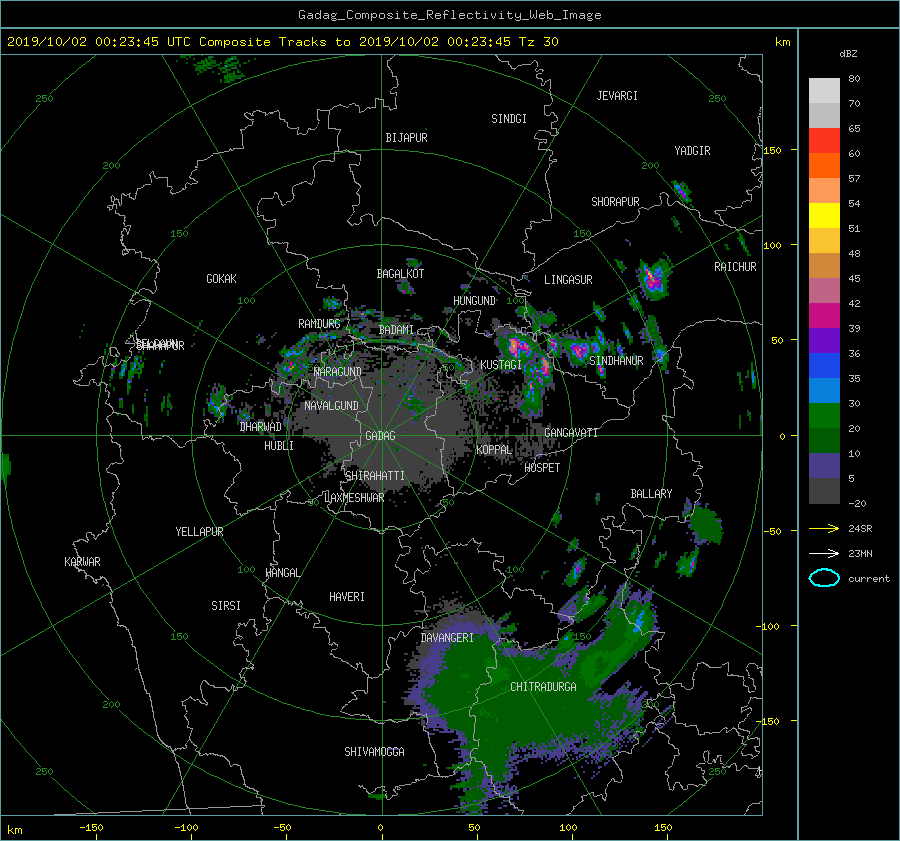Select the green 20 dBZ legend swatch
Image resolution: width=900 pixels, height=841 pixels.
tap(824, 416)
